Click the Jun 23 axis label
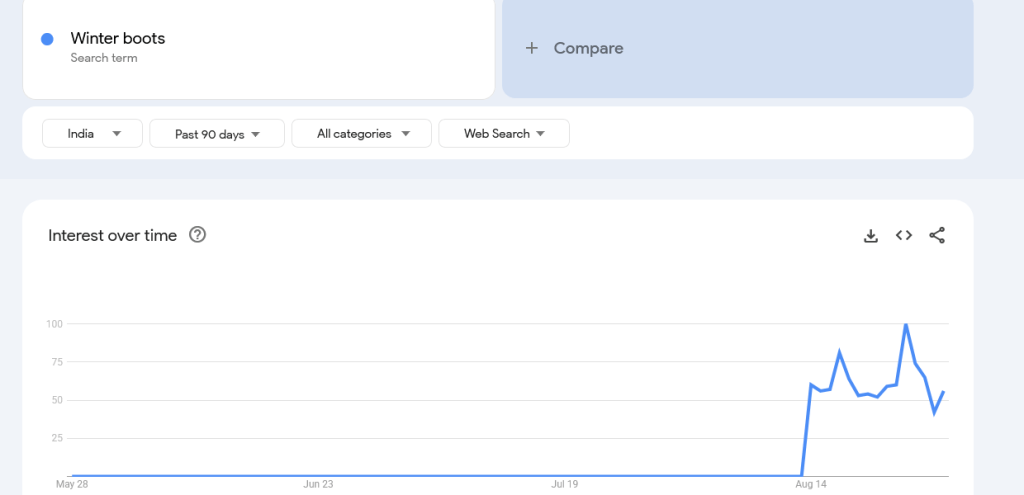This screenshot has height=495, width=1024. coord(318,485)
